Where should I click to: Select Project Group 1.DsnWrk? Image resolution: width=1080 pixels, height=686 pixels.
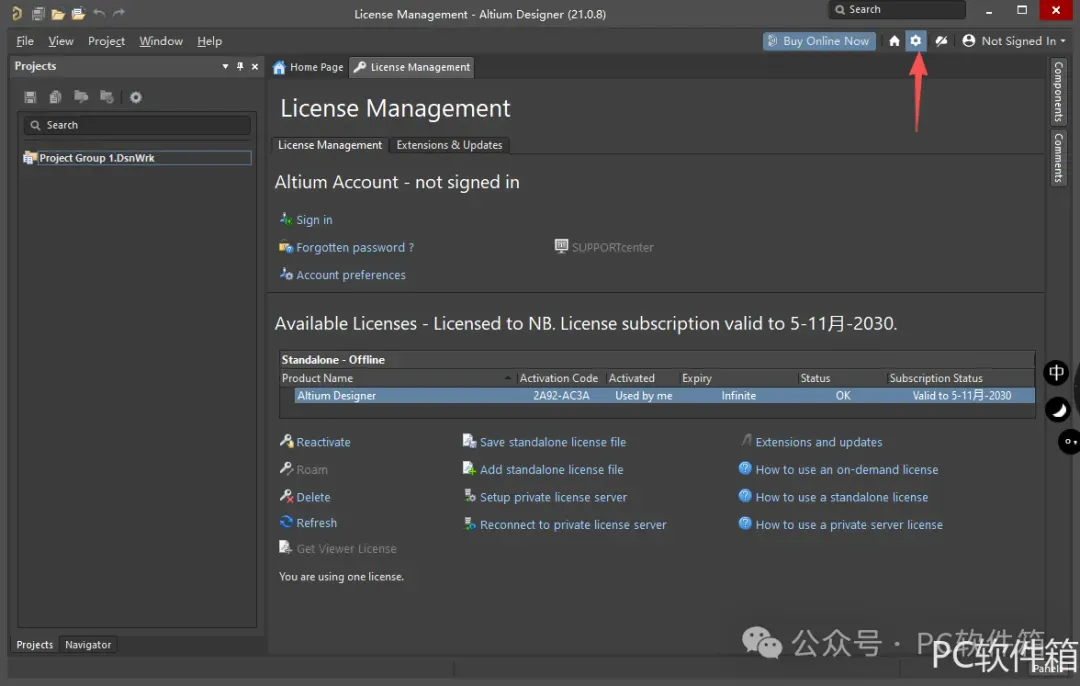tap(137, 158)
